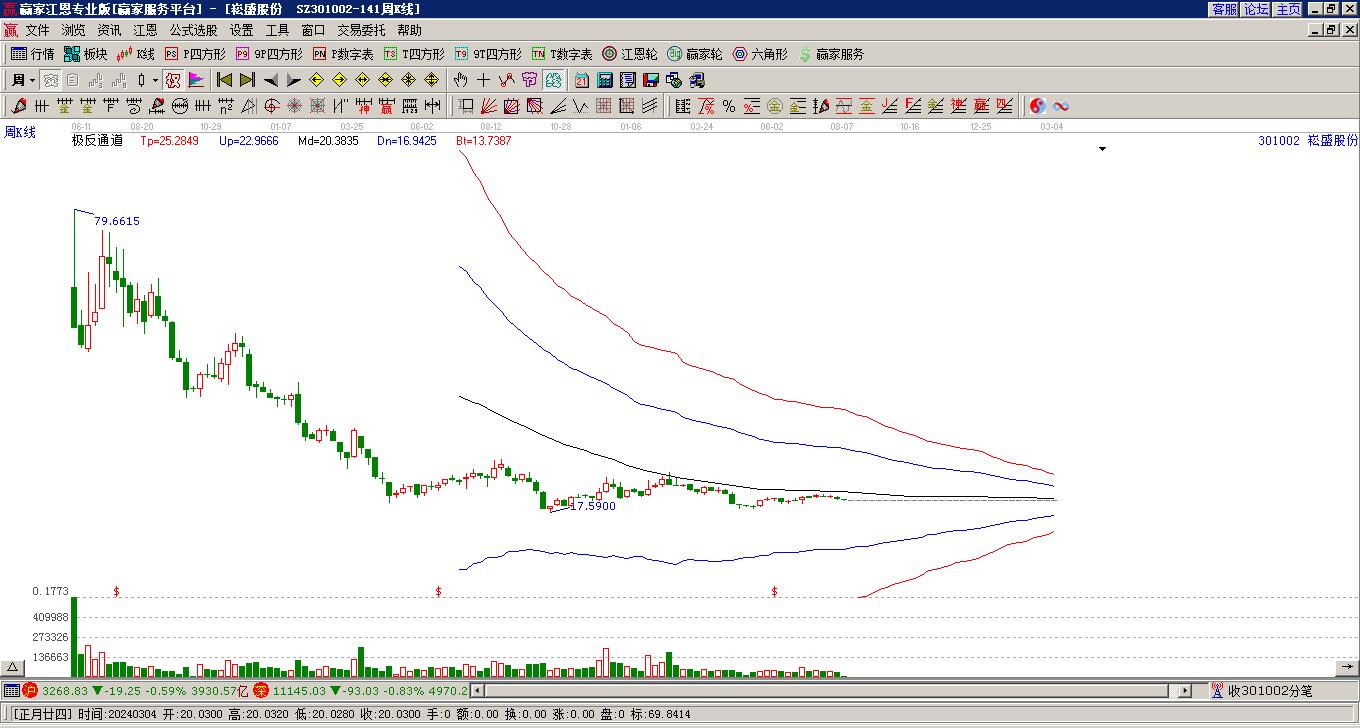The image size is (1360, 728).
Task: Jump to the last bar
Action: click(247, 80)
